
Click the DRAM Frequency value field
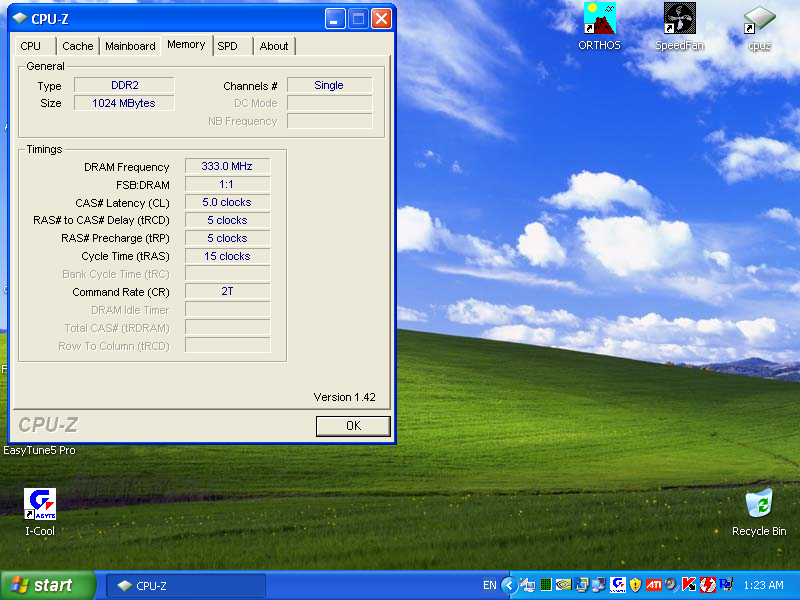tap(227, 167)
